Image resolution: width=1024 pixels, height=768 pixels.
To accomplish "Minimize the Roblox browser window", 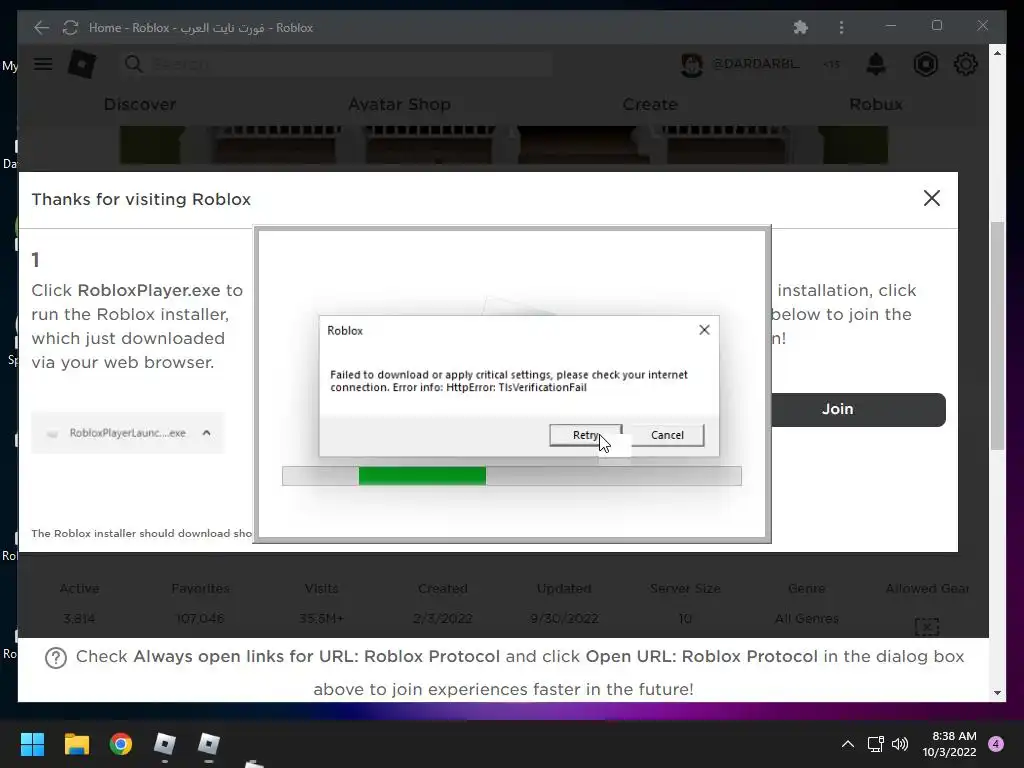I will (891, 26).
